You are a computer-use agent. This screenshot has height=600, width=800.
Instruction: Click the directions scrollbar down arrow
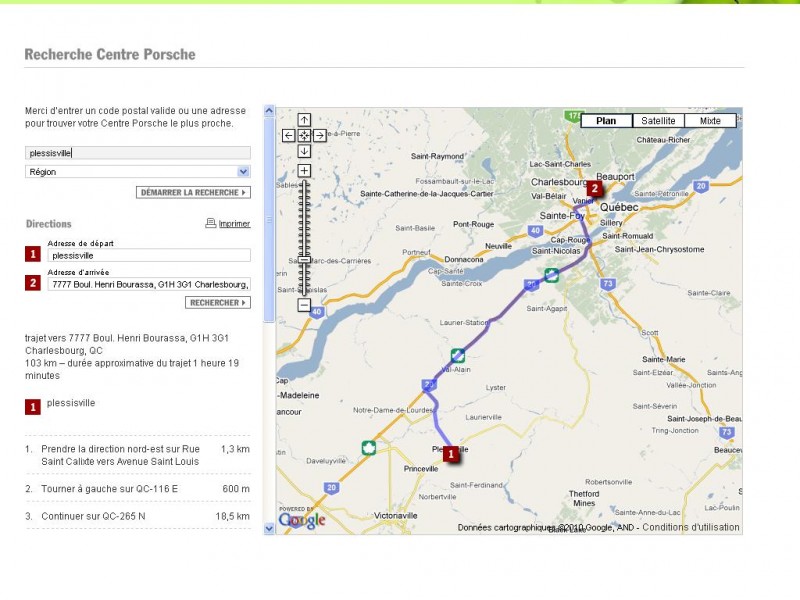click(x=269, y=529)
